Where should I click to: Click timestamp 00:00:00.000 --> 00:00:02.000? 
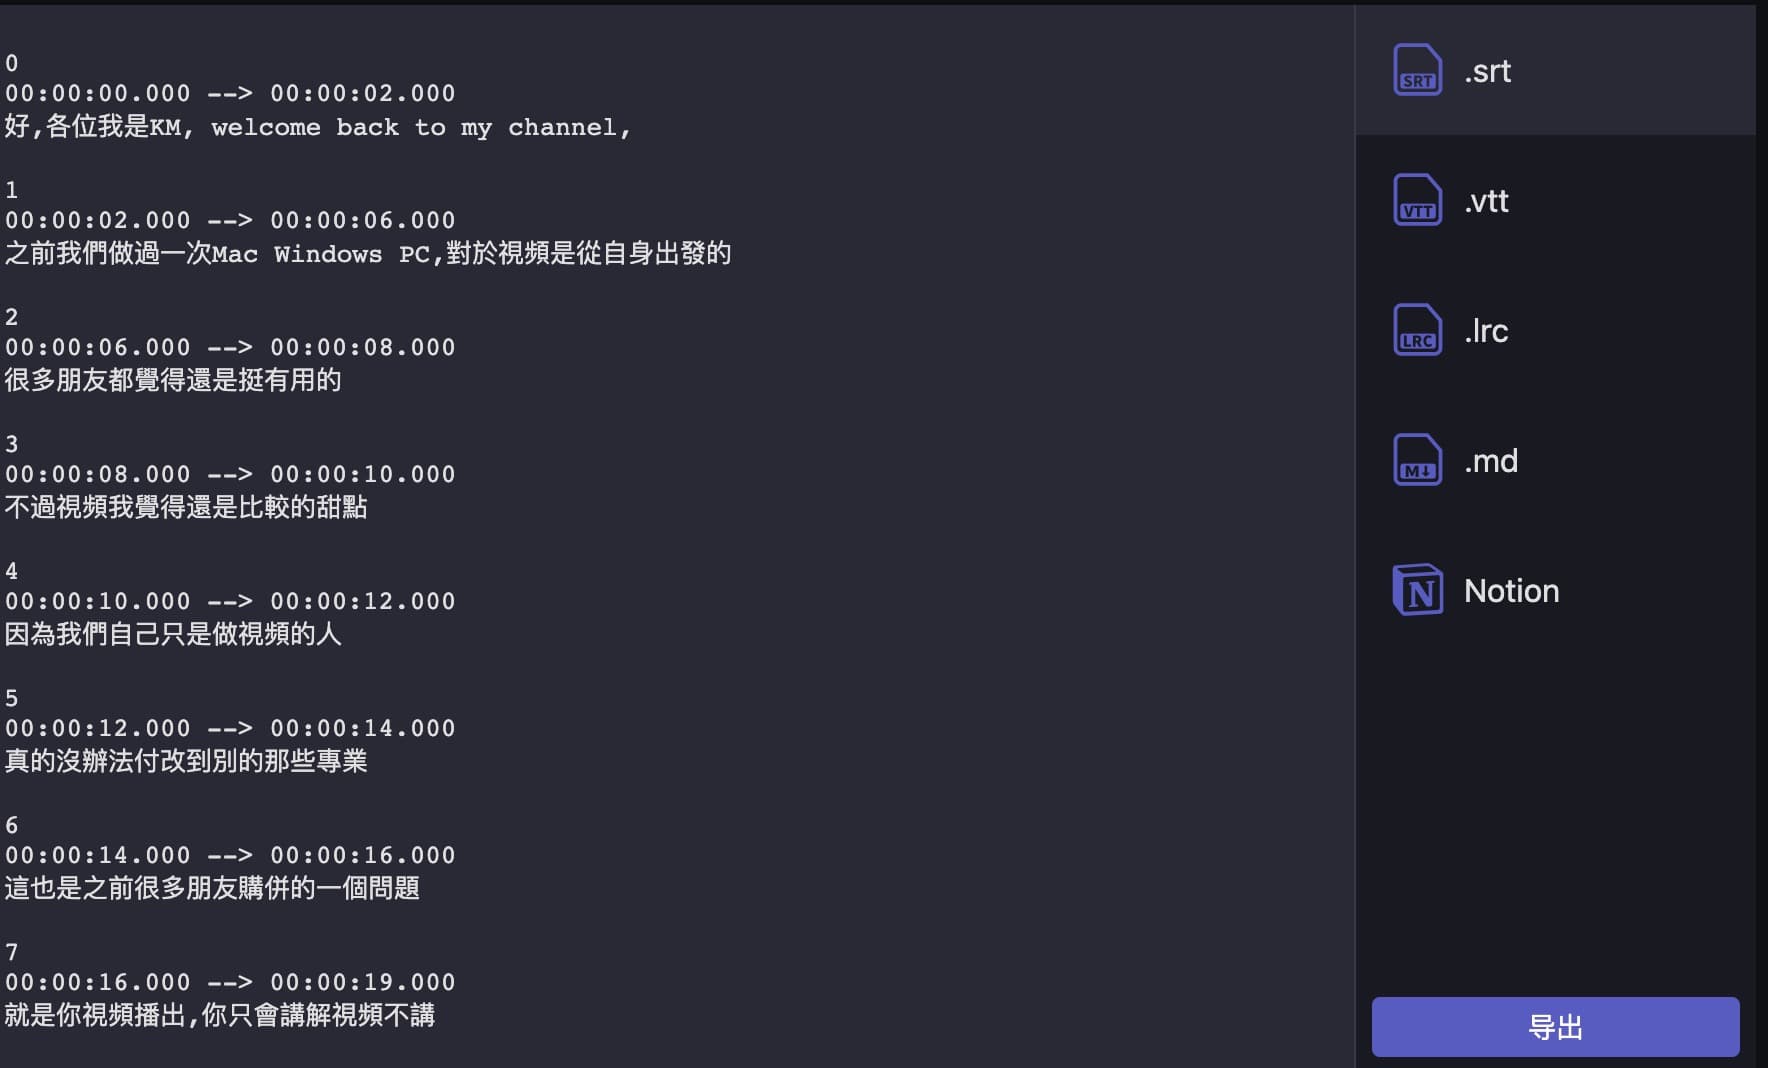pyautogui.click(x=230, y=93)
